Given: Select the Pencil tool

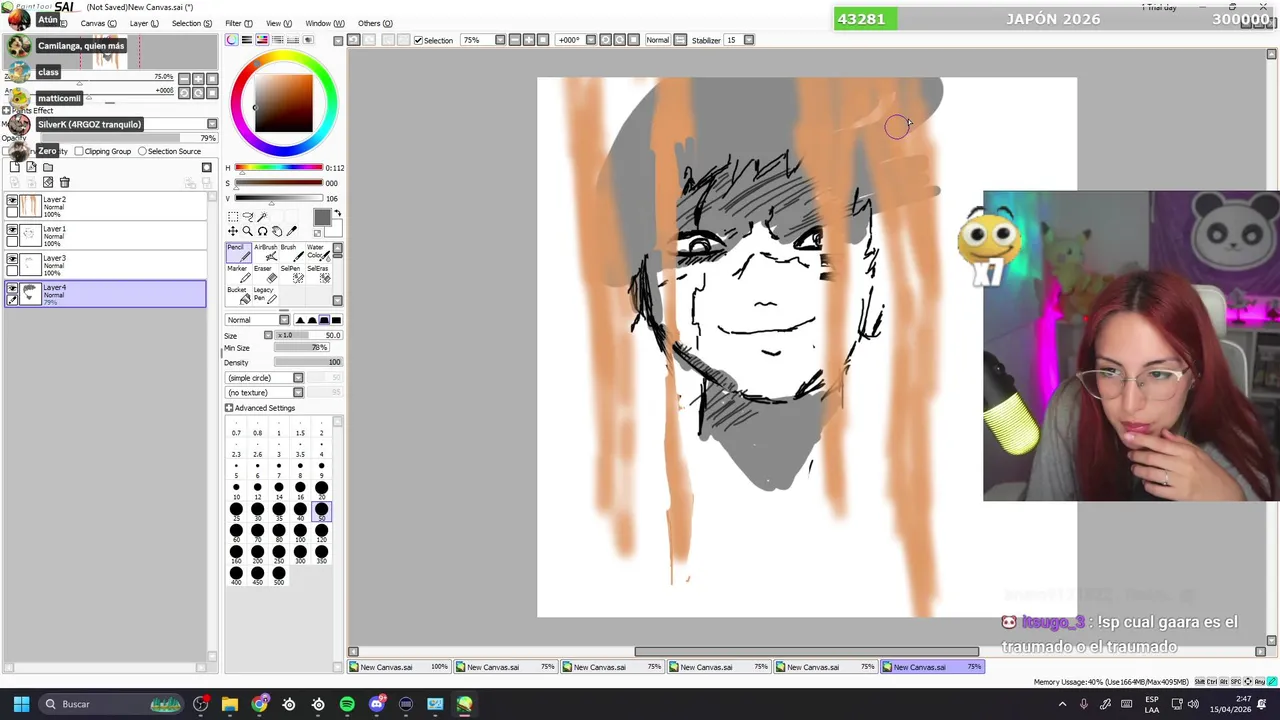Looking at the screenshot, I should pyautogui.click(x=237, y=253).
